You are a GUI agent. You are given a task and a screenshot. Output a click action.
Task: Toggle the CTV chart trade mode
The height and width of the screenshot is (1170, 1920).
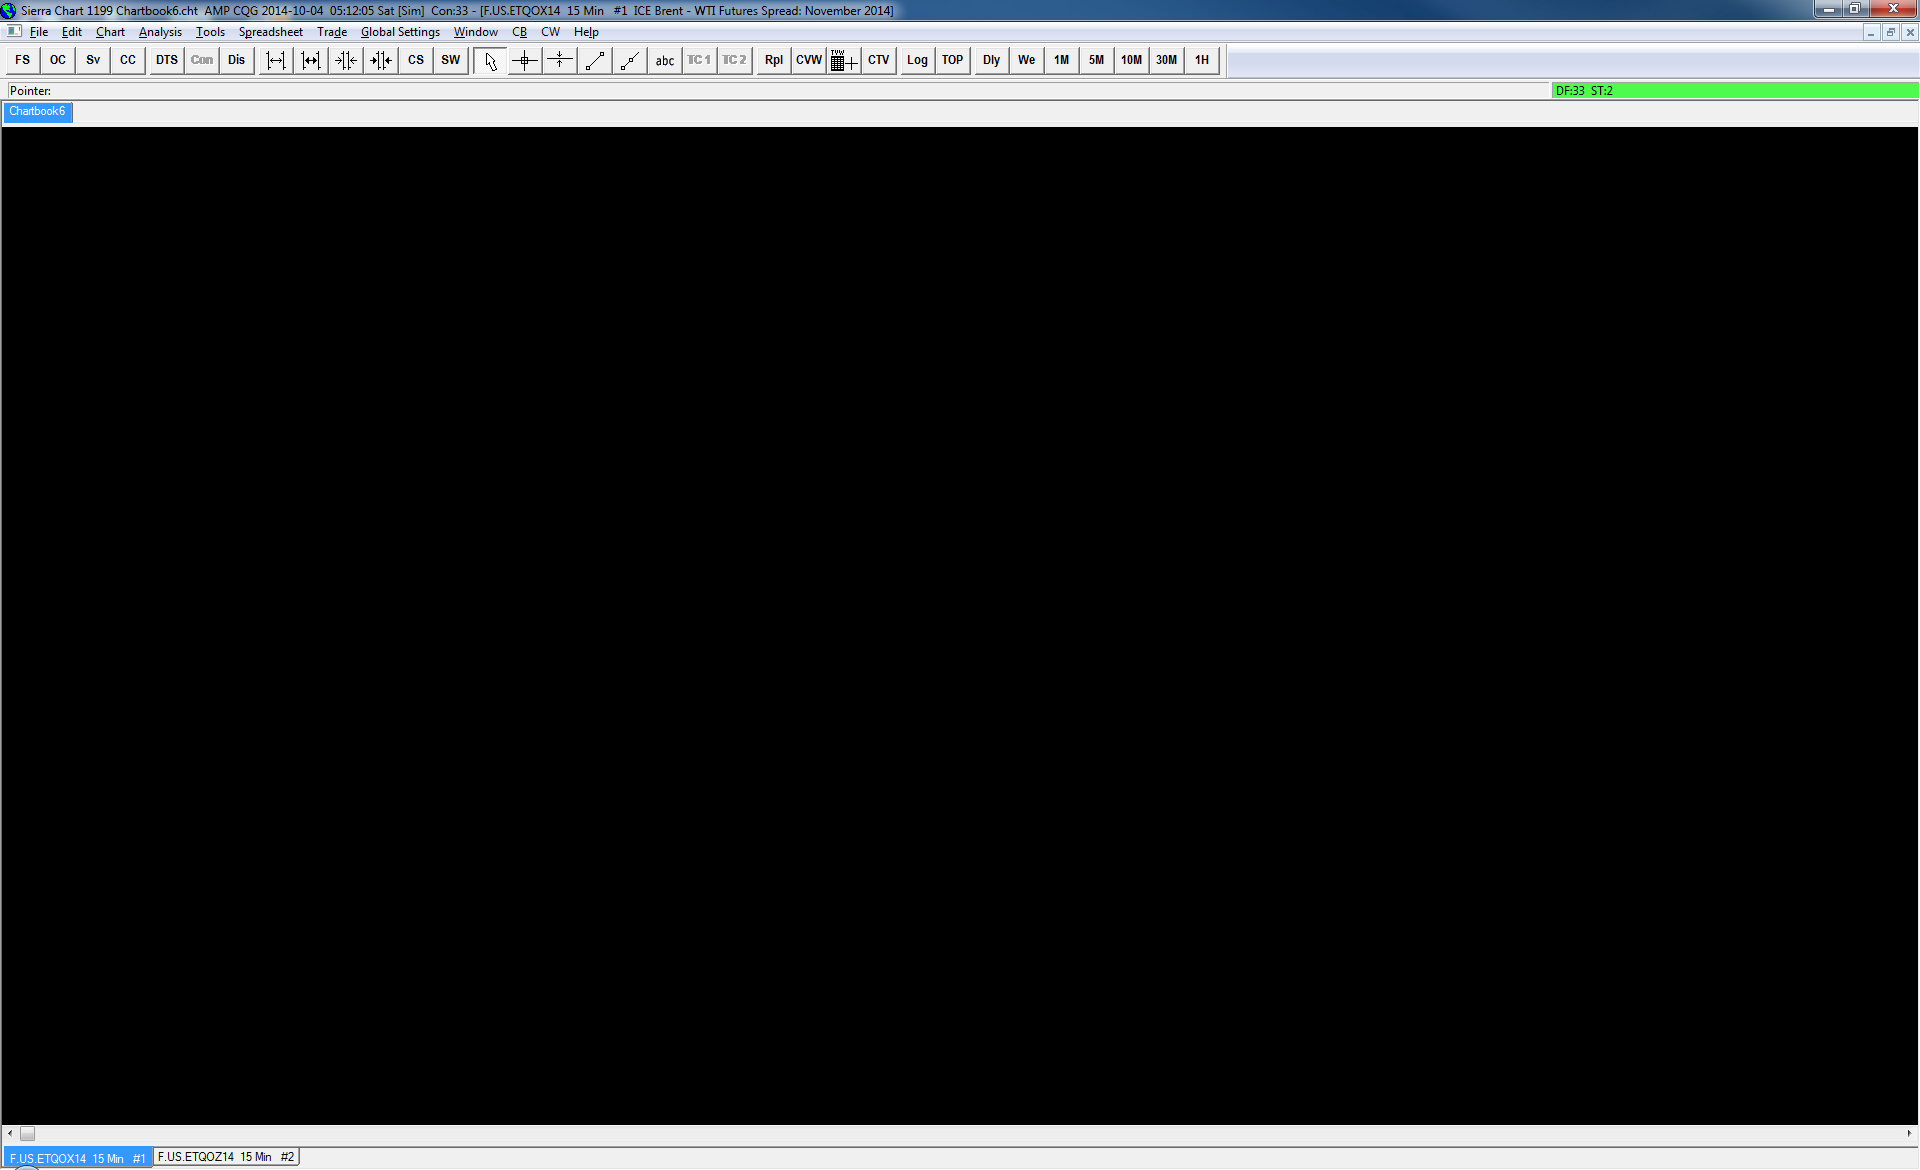878,60
